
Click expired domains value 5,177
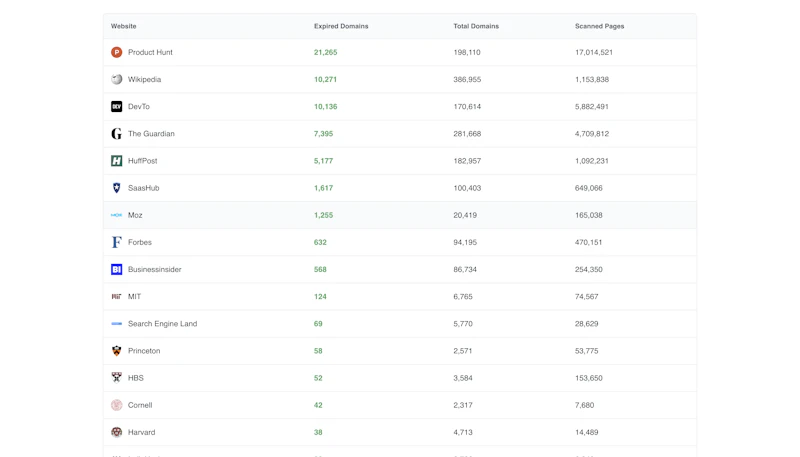click(323, 161)
